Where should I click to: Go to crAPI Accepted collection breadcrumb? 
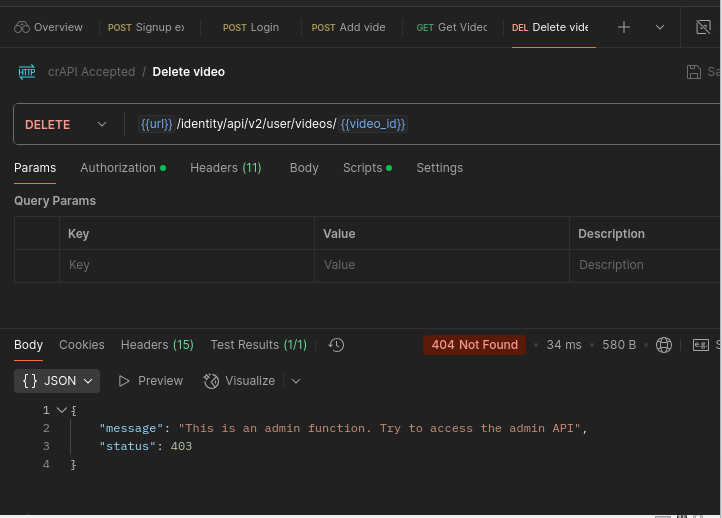pyautogui.click(x=92, y=72)
